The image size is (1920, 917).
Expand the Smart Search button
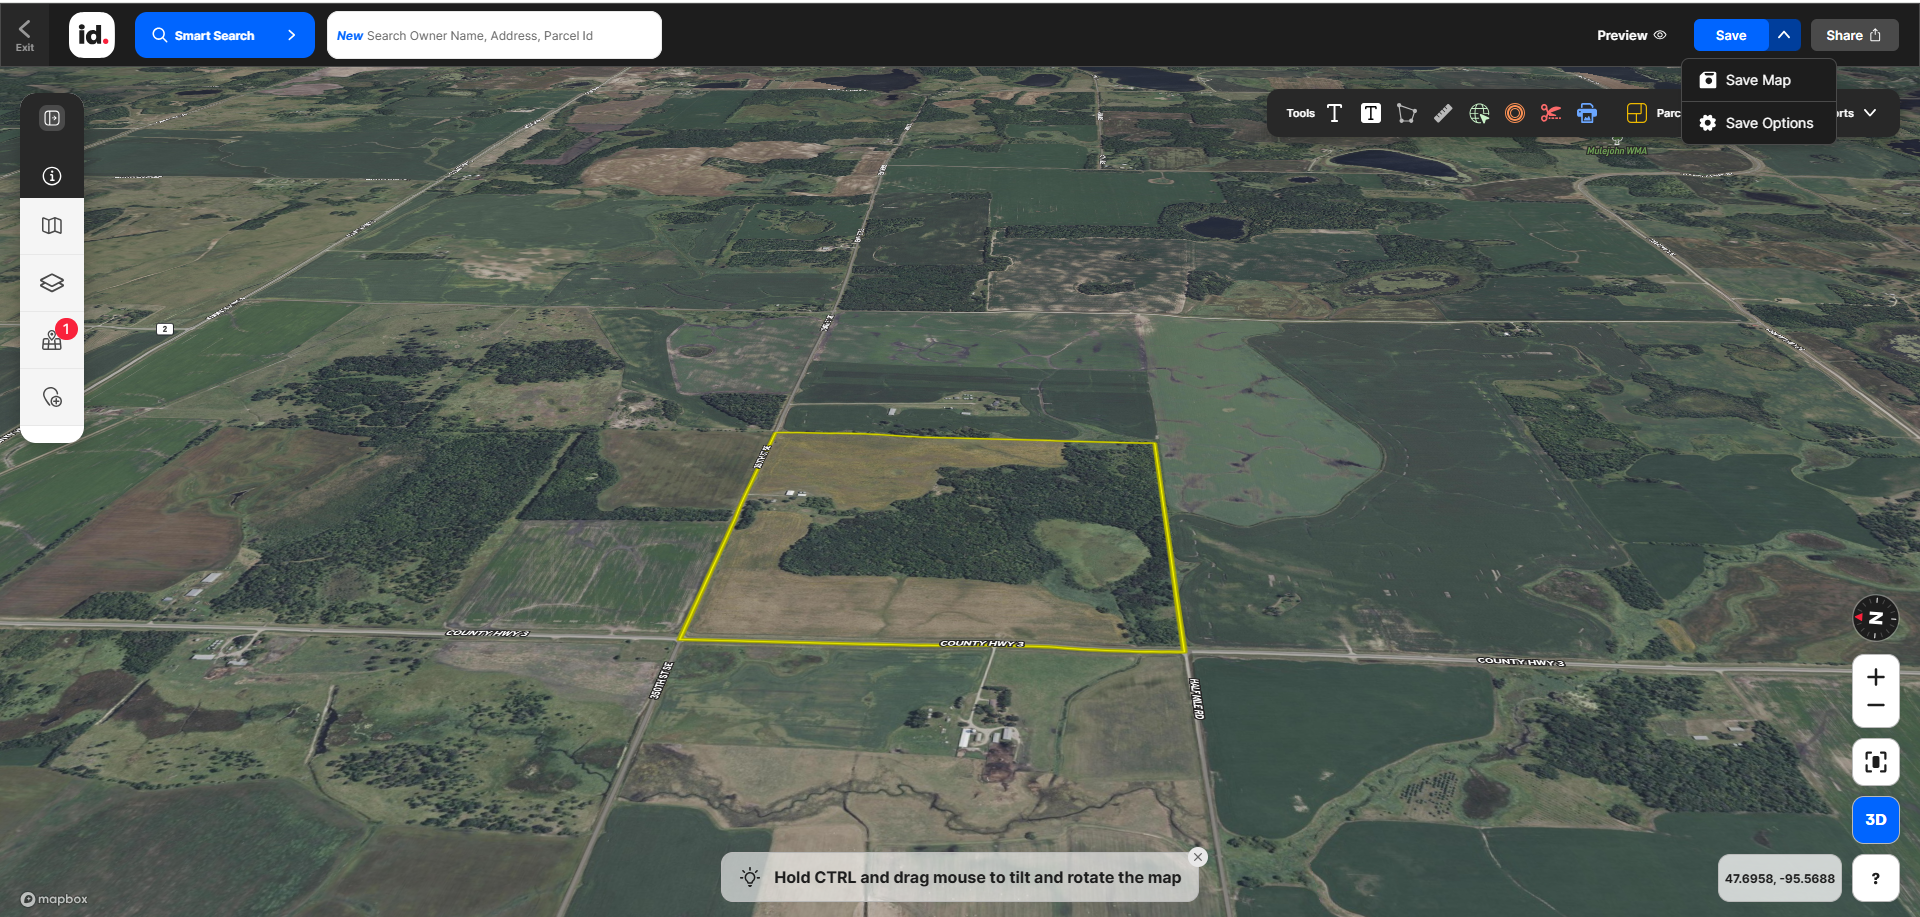tap(224, 35)
